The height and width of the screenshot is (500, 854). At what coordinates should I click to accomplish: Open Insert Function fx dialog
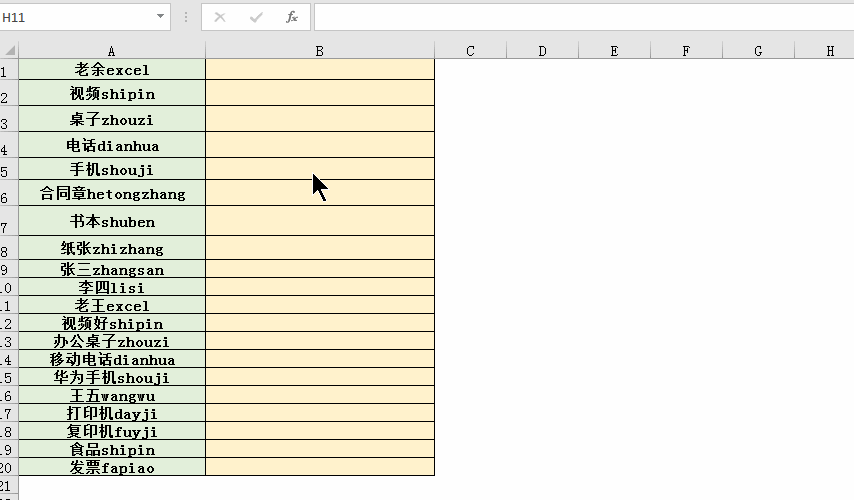point(292,17)
